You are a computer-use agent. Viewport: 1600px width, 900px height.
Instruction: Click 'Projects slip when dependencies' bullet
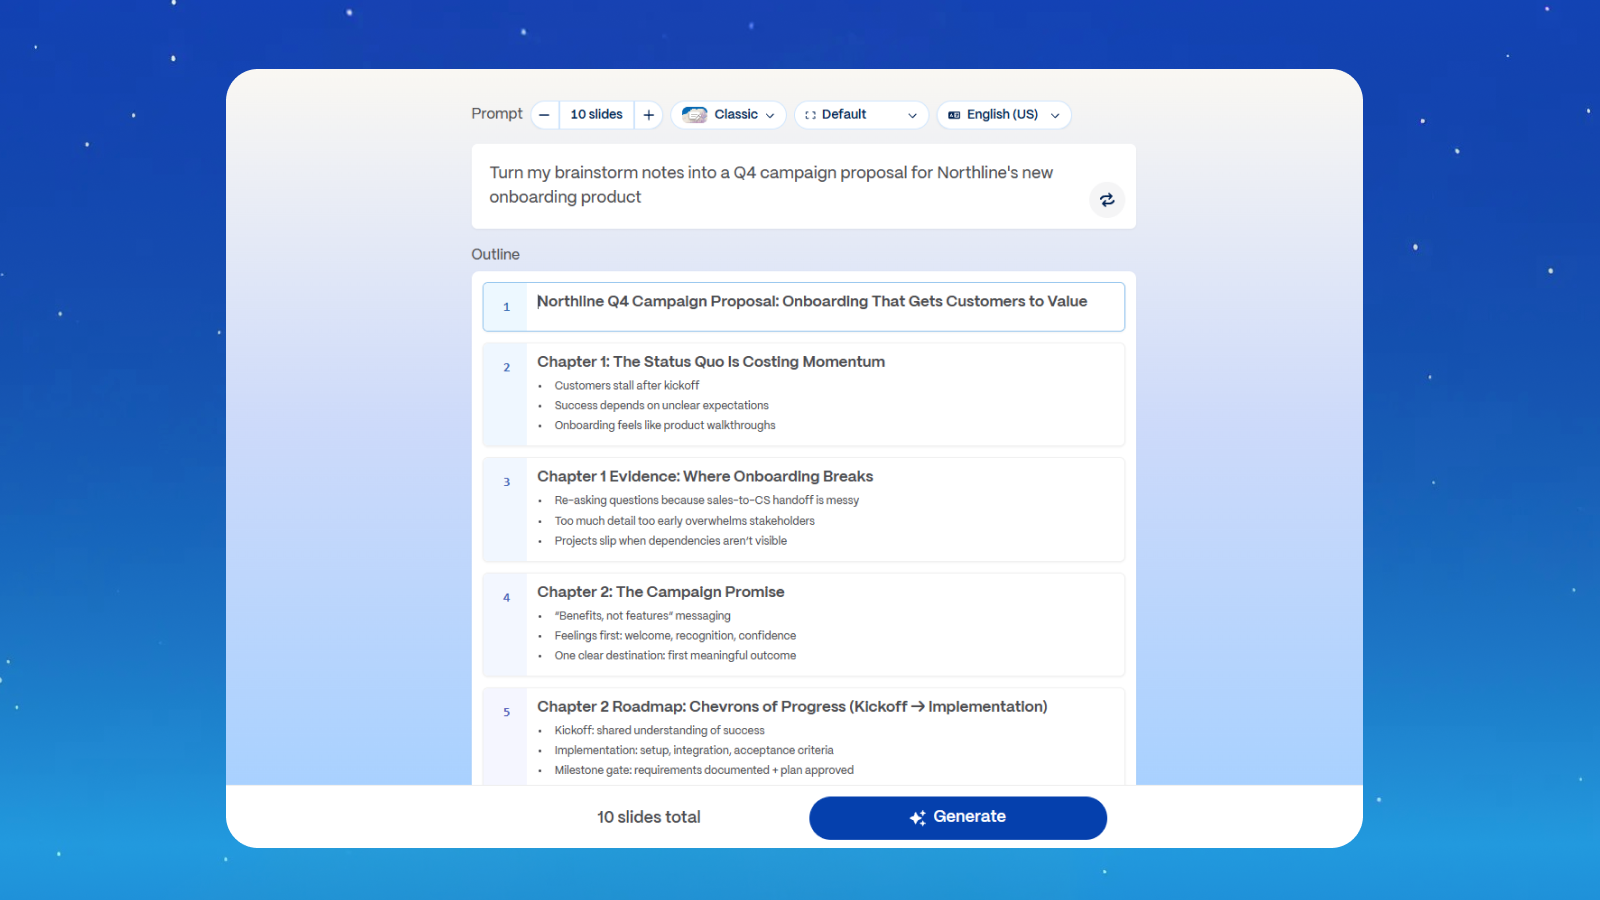coord(671,541)
